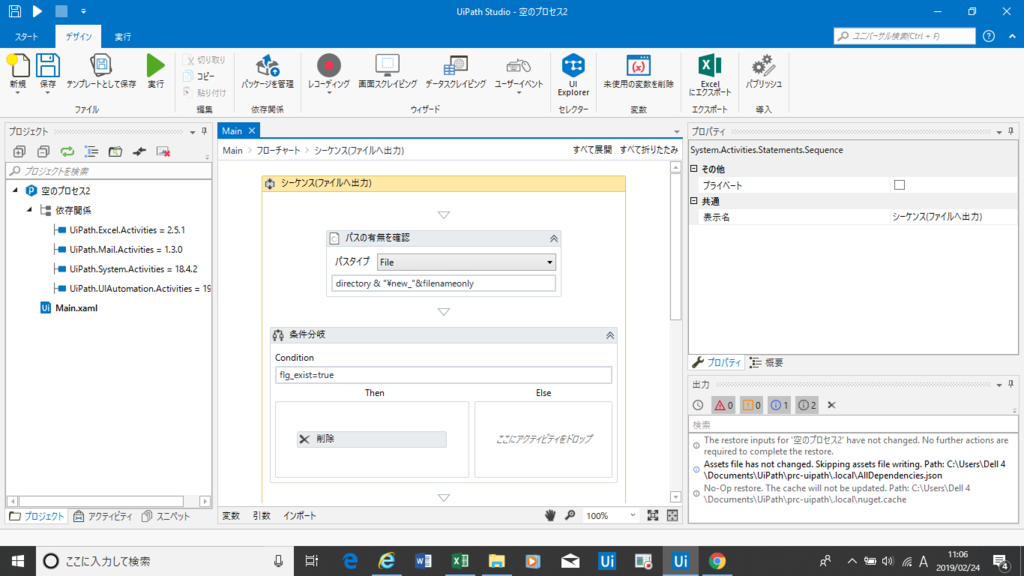Click refresh icon in project panel toolbar

(67, 152)
